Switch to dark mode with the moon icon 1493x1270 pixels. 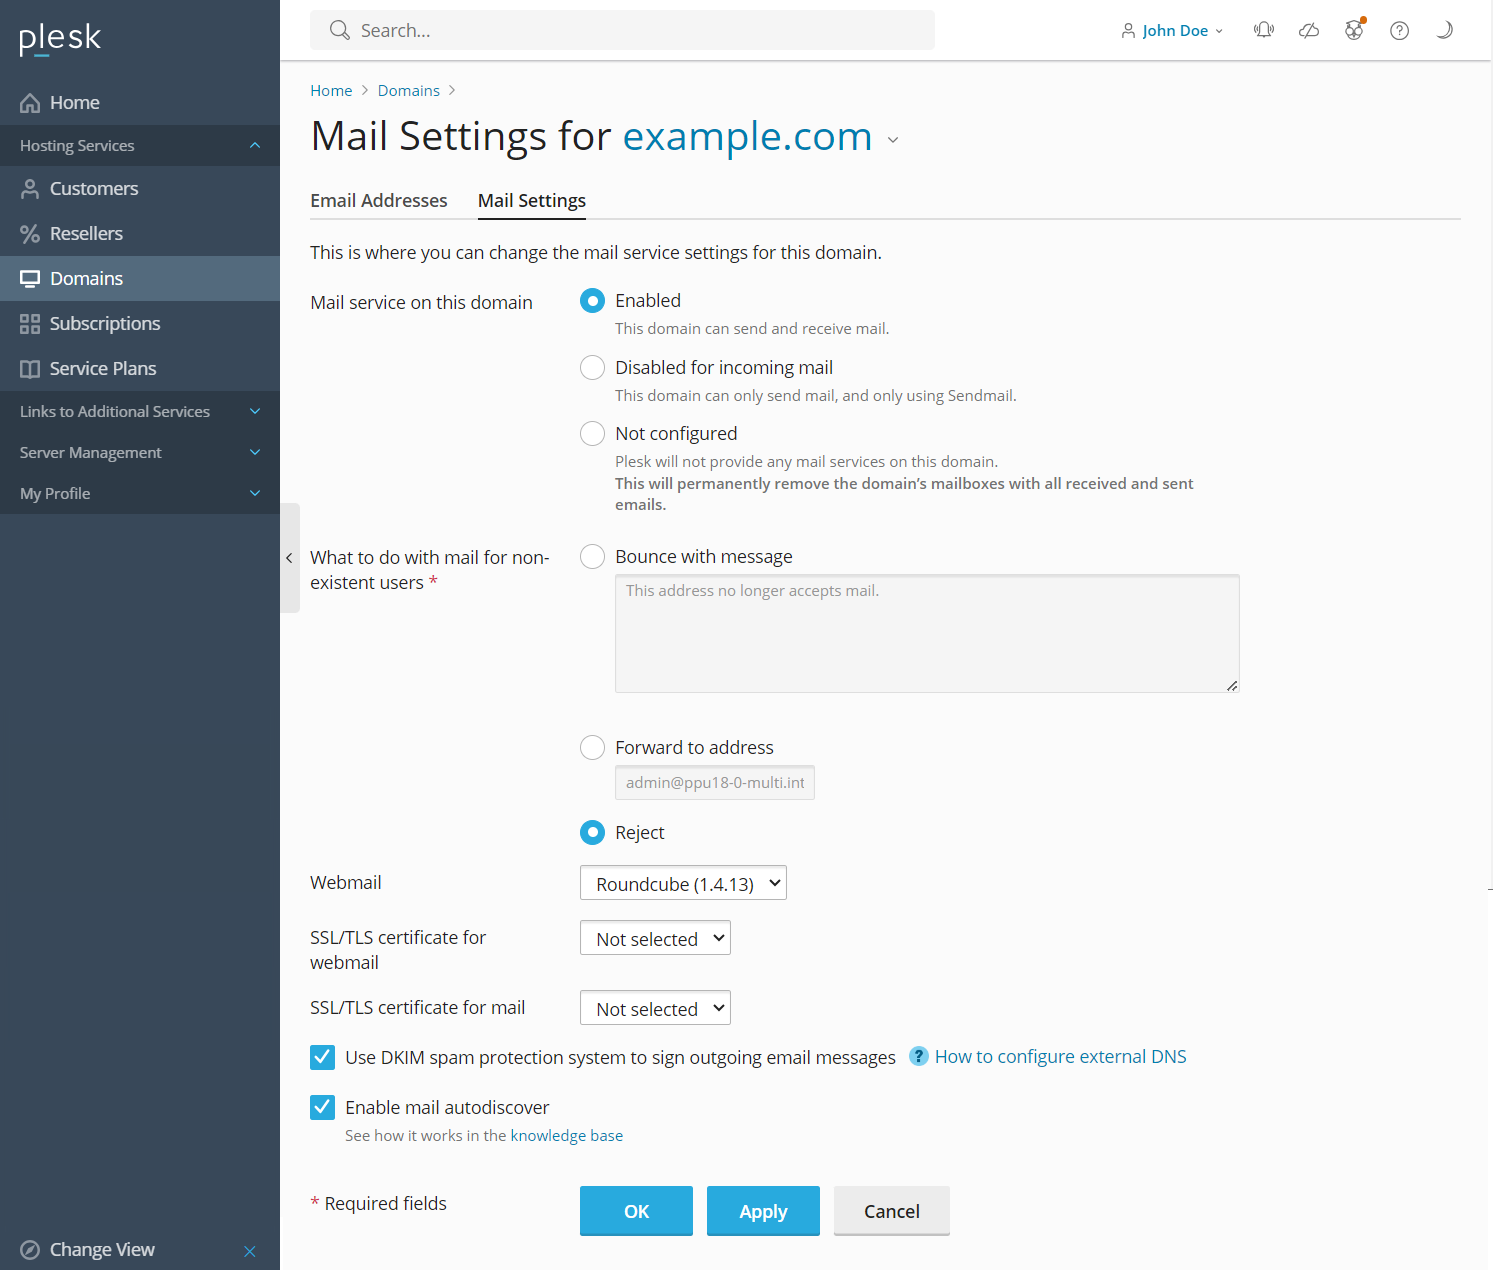point(1443,30)
